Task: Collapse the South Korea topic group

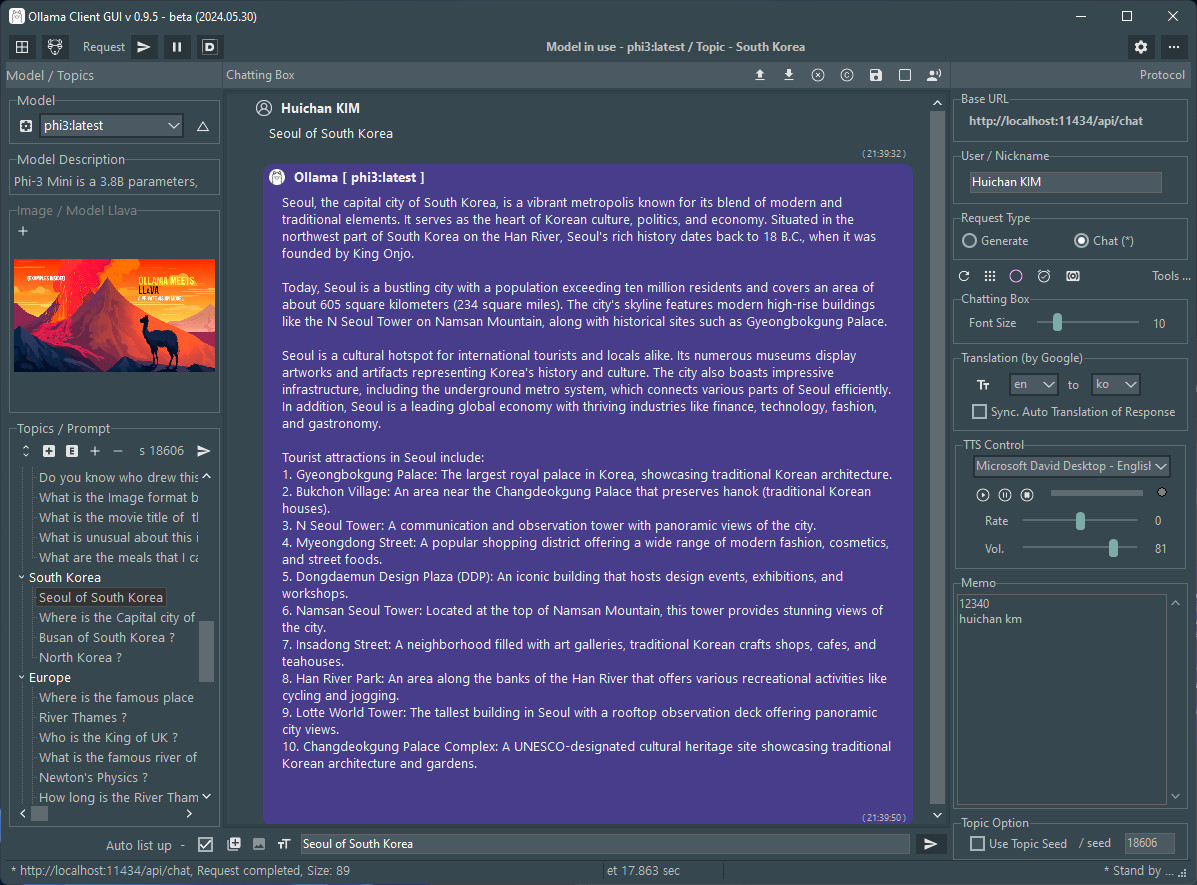Action: (x=21, y=578)
